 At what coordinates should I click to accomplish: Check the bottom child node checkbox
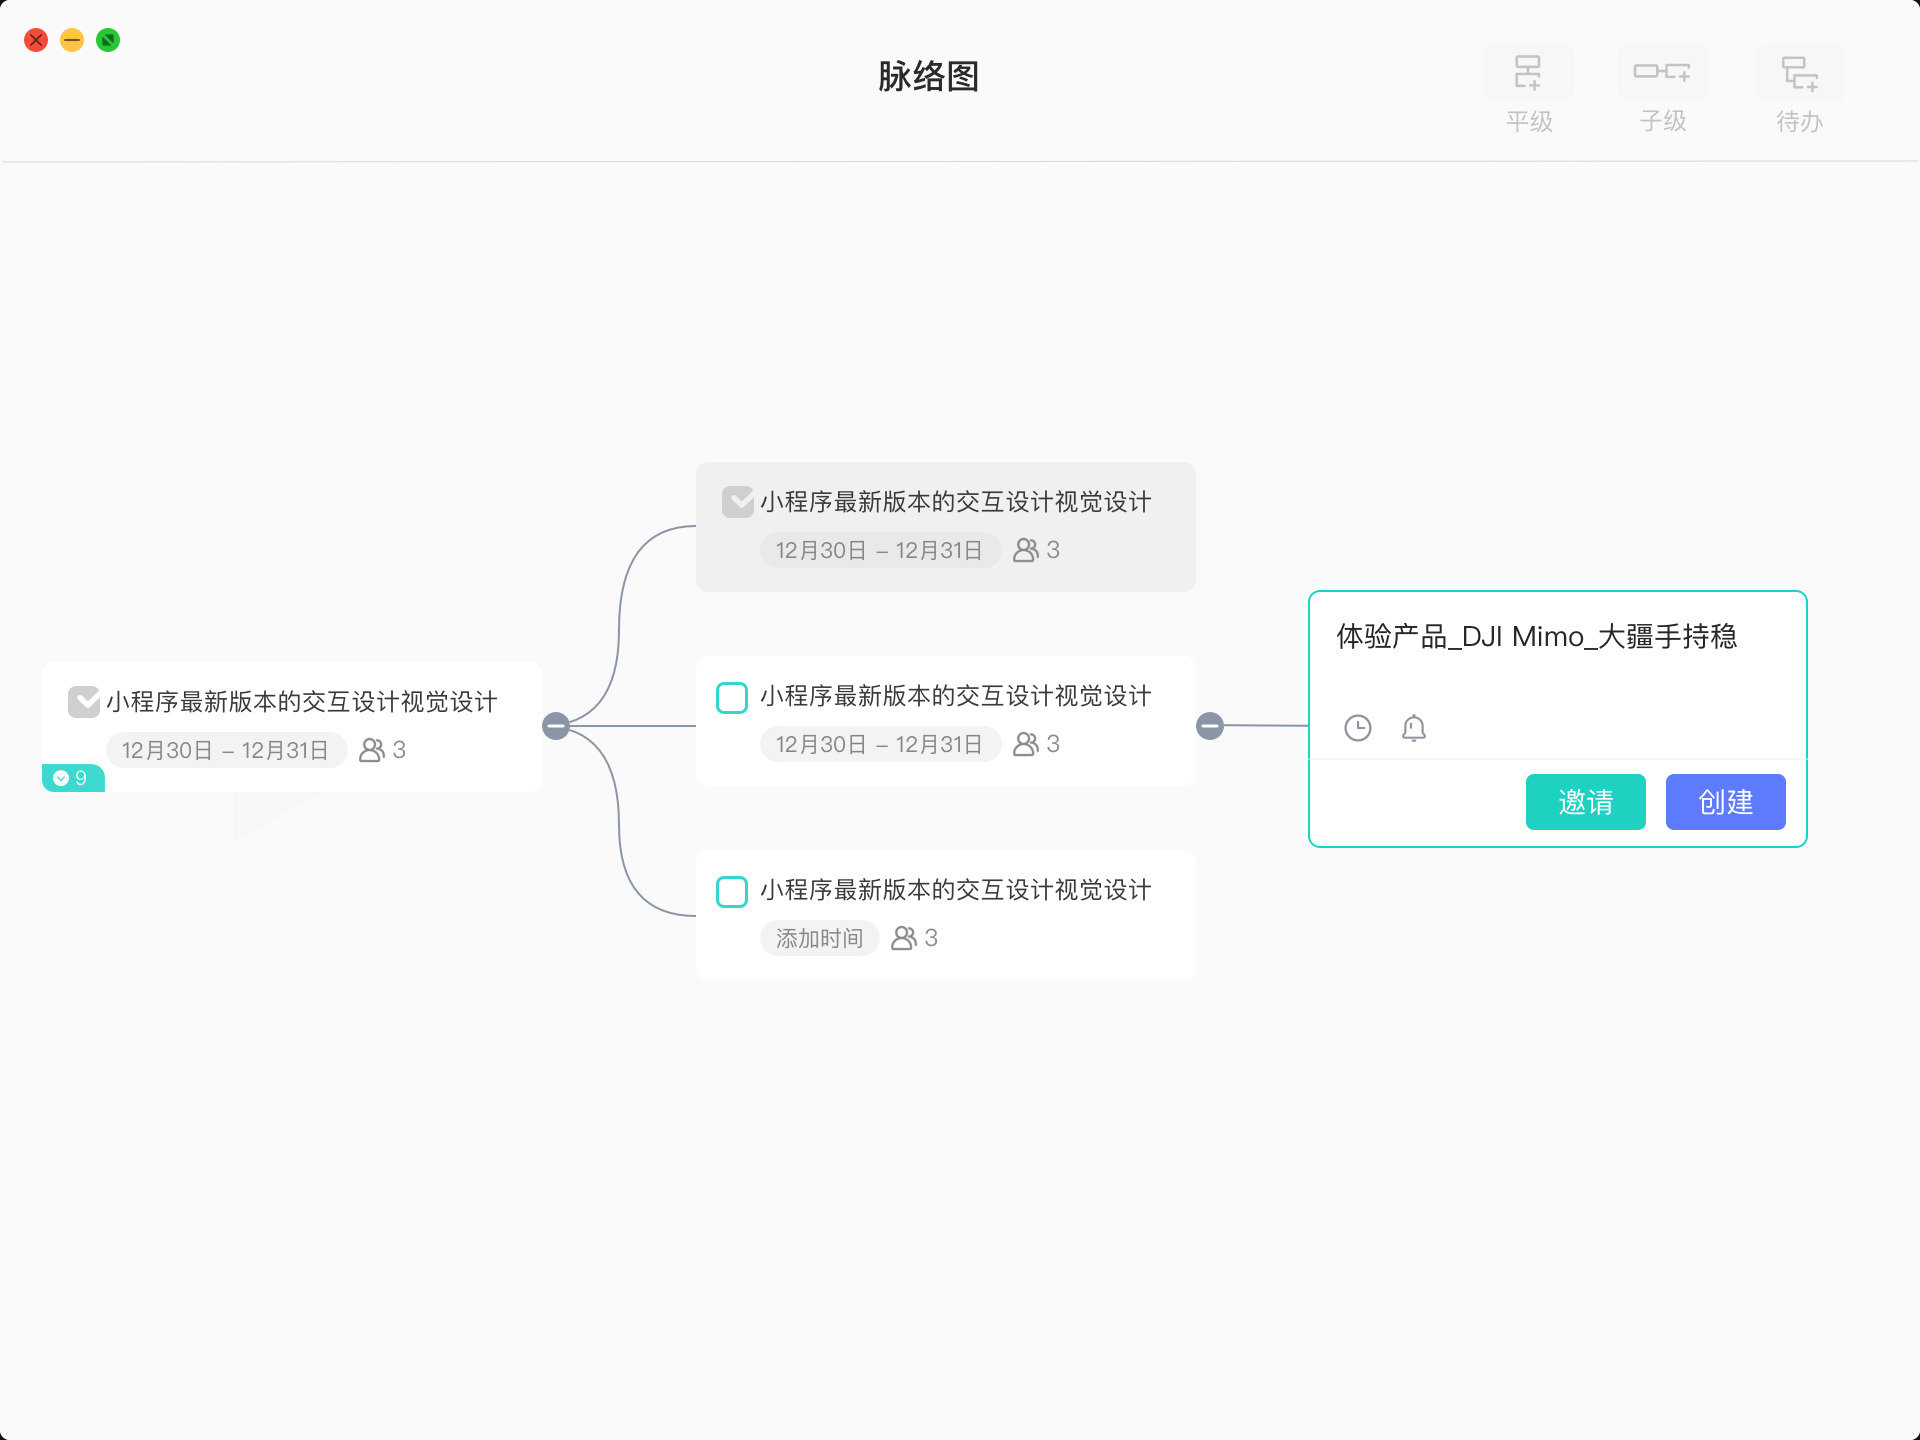[x=732, y=891]
